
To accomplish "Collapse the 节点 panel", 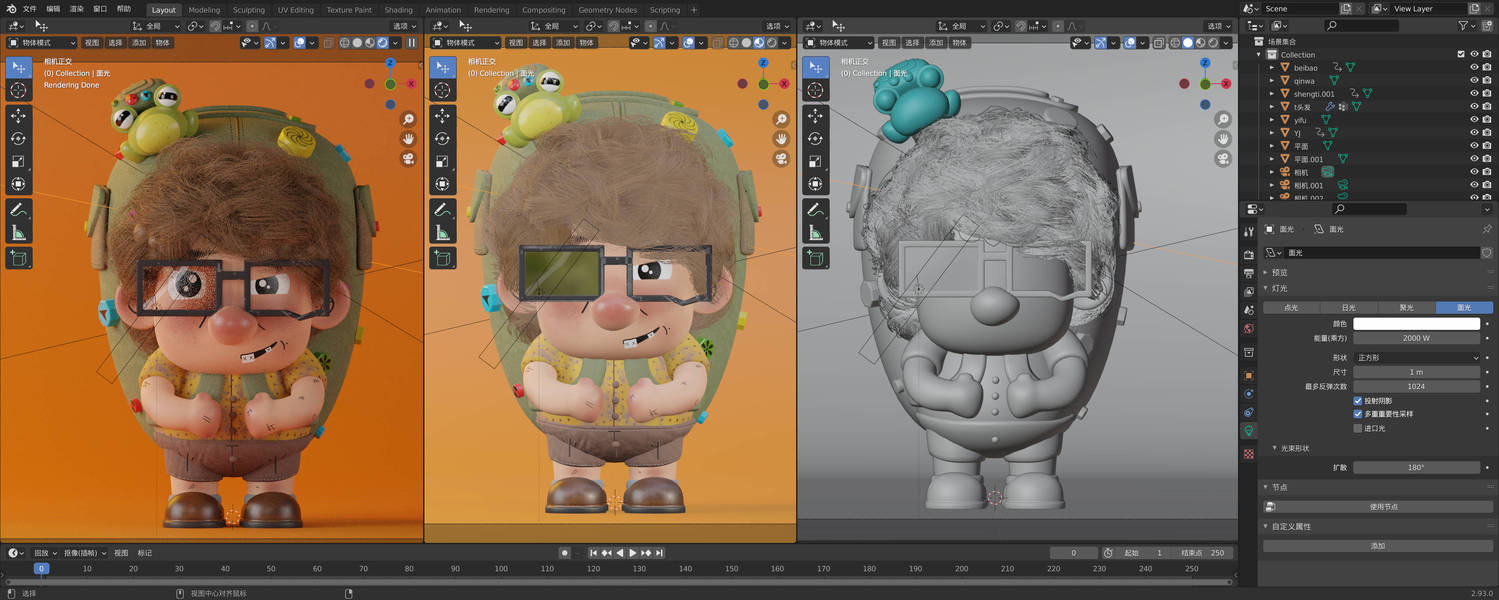I will click(x=1266, y=487).
